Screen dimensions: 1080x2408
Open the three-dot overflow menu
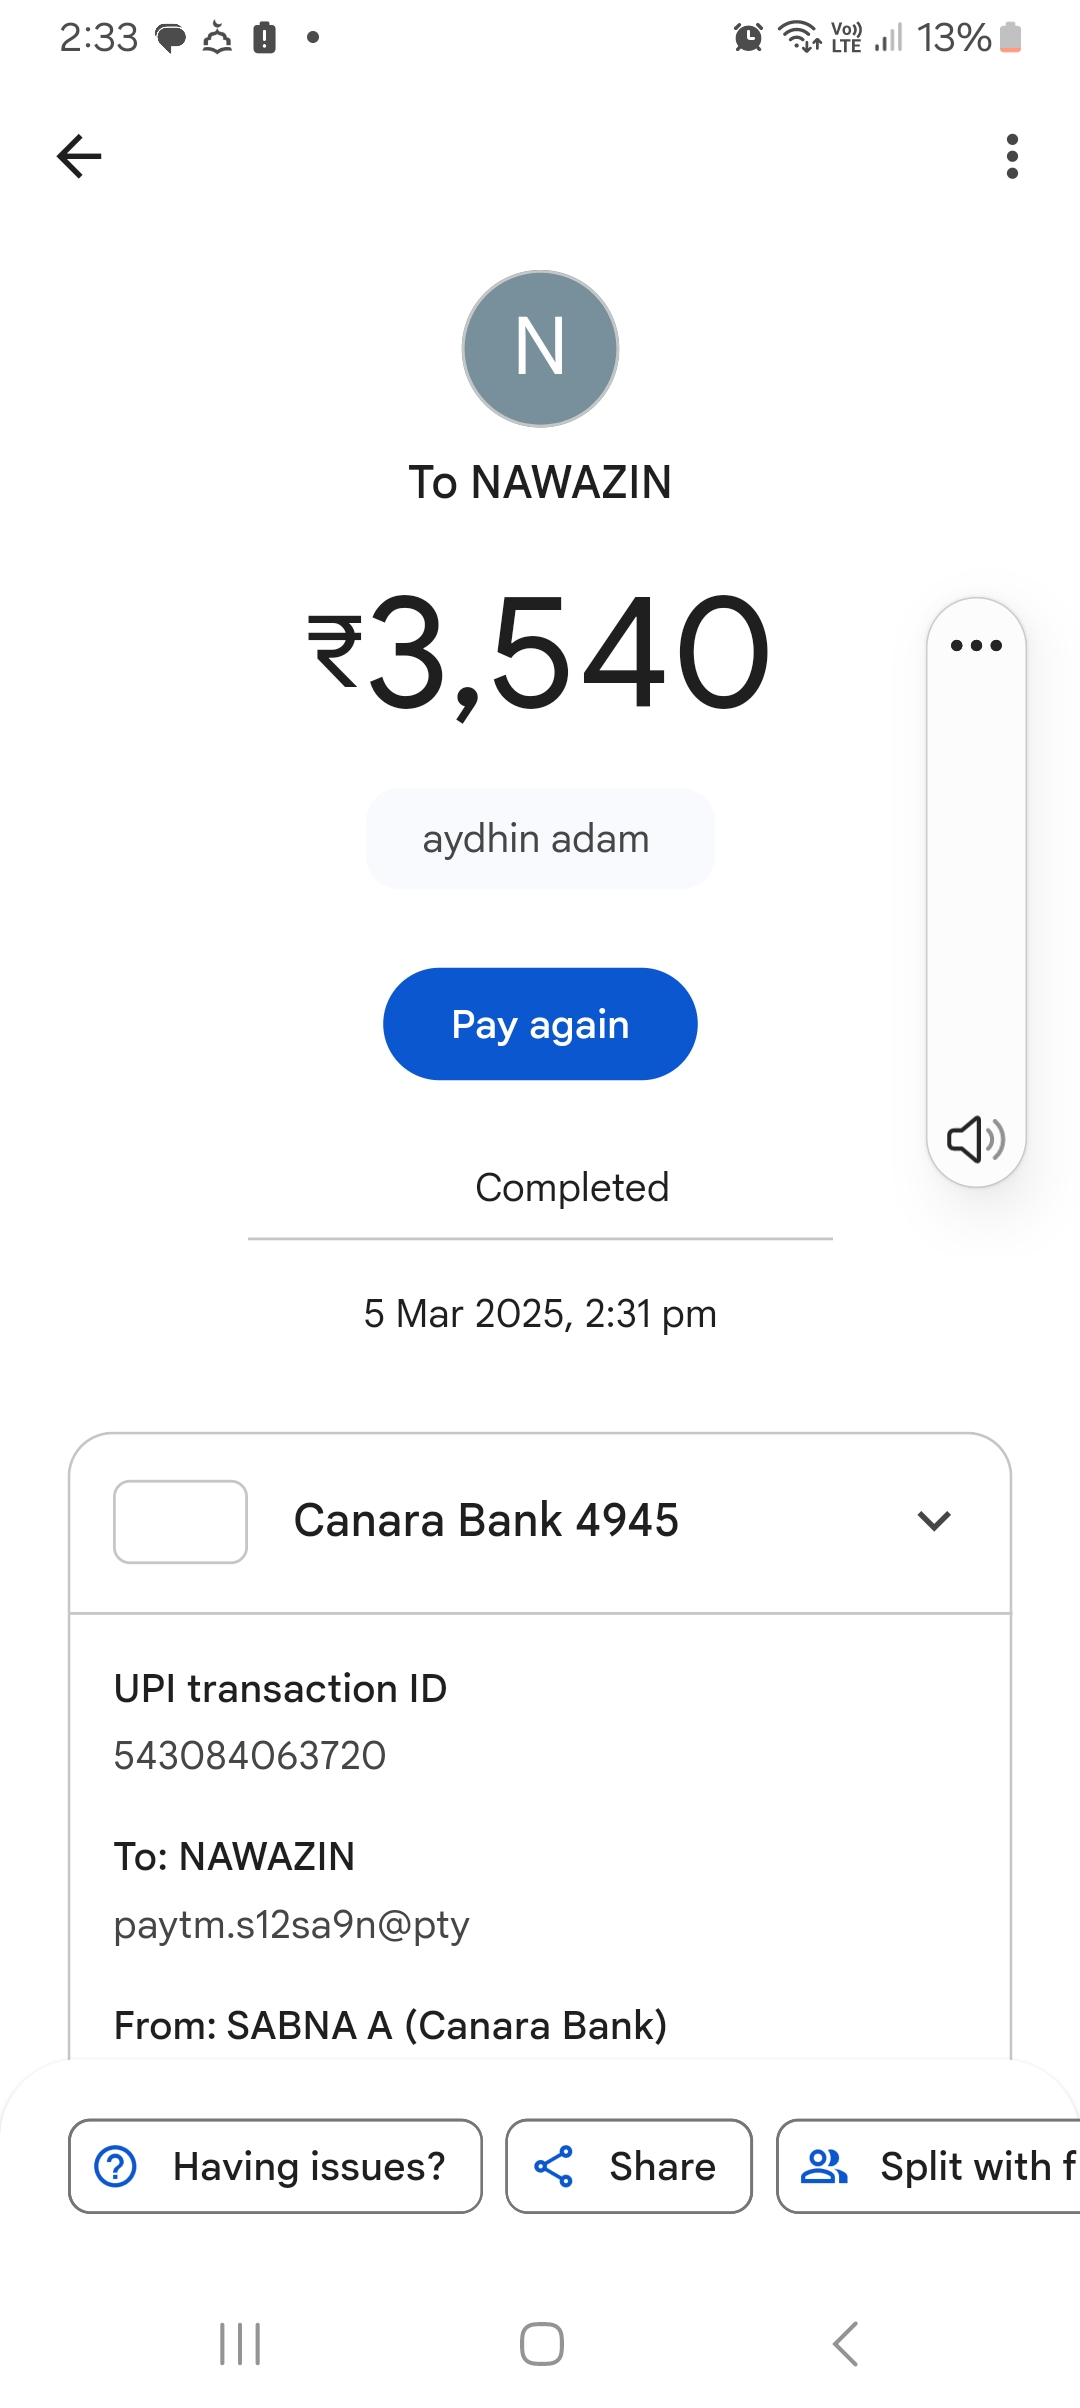pos(1012,156)
